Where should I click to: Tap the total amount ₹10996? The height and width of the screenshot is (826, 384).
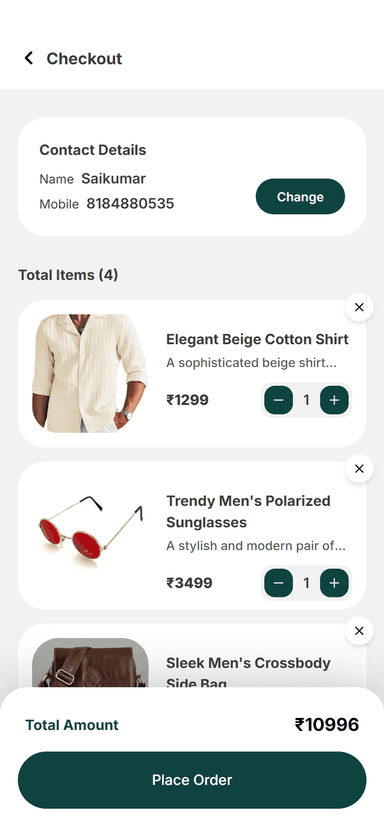[327, 725]
